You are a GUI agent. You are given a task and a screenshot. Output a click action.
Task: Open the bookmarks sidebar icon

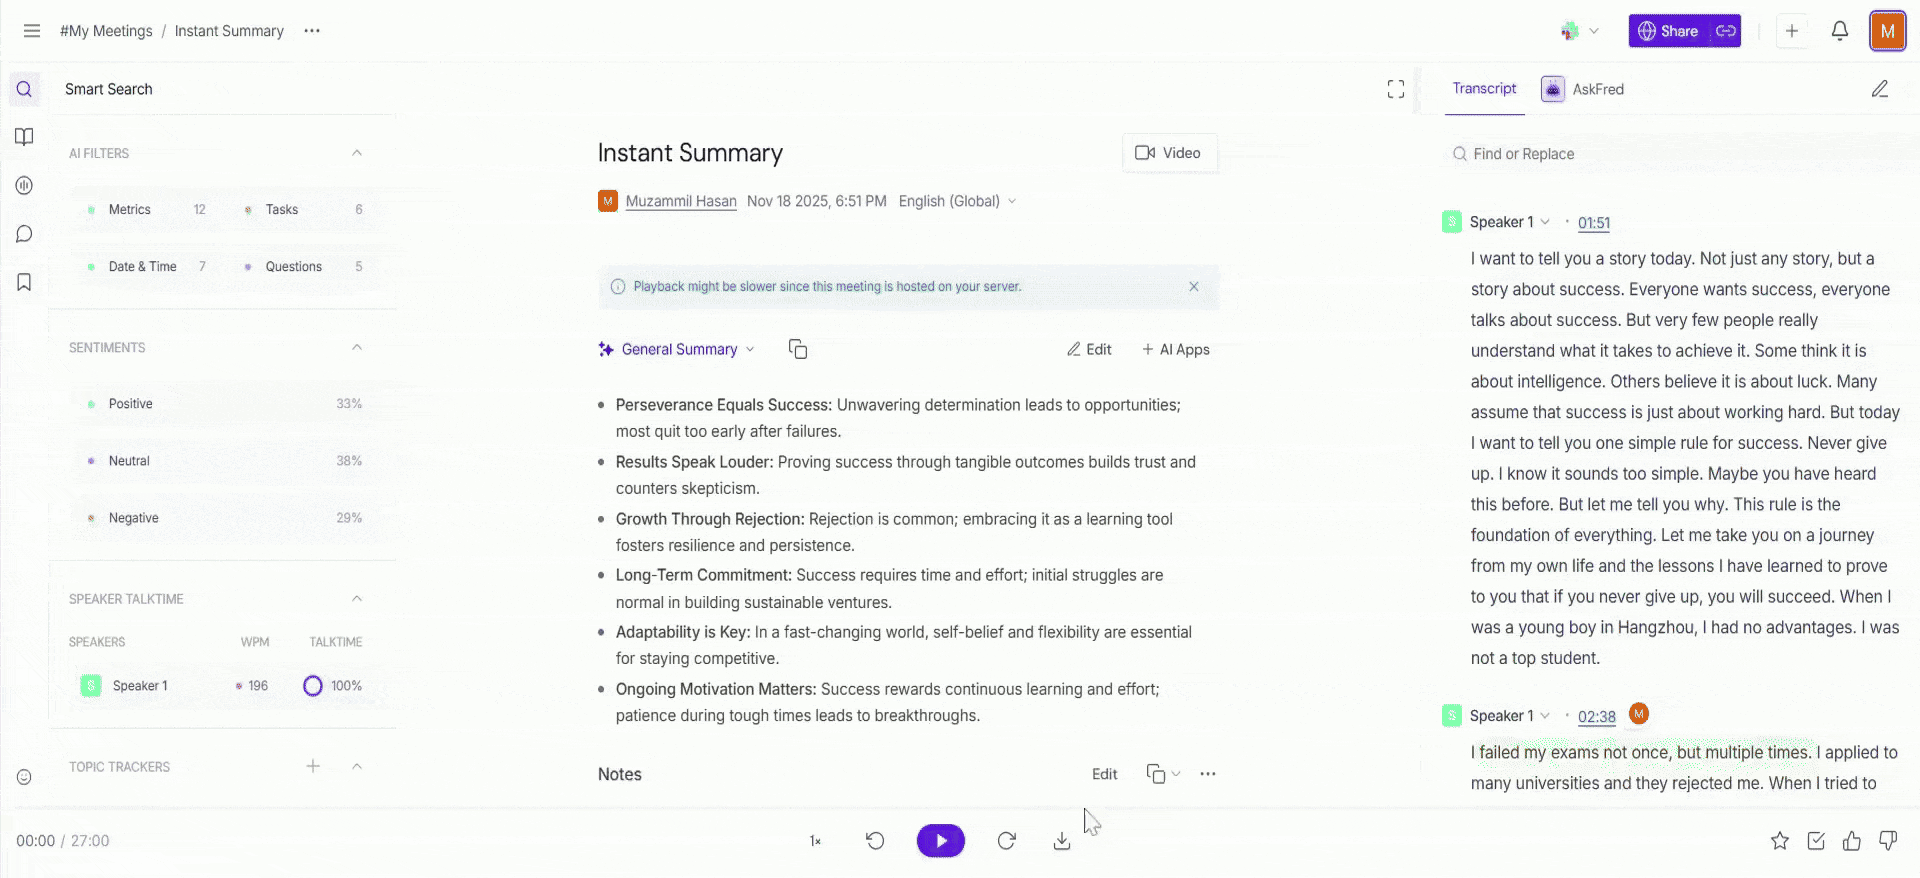25,282
